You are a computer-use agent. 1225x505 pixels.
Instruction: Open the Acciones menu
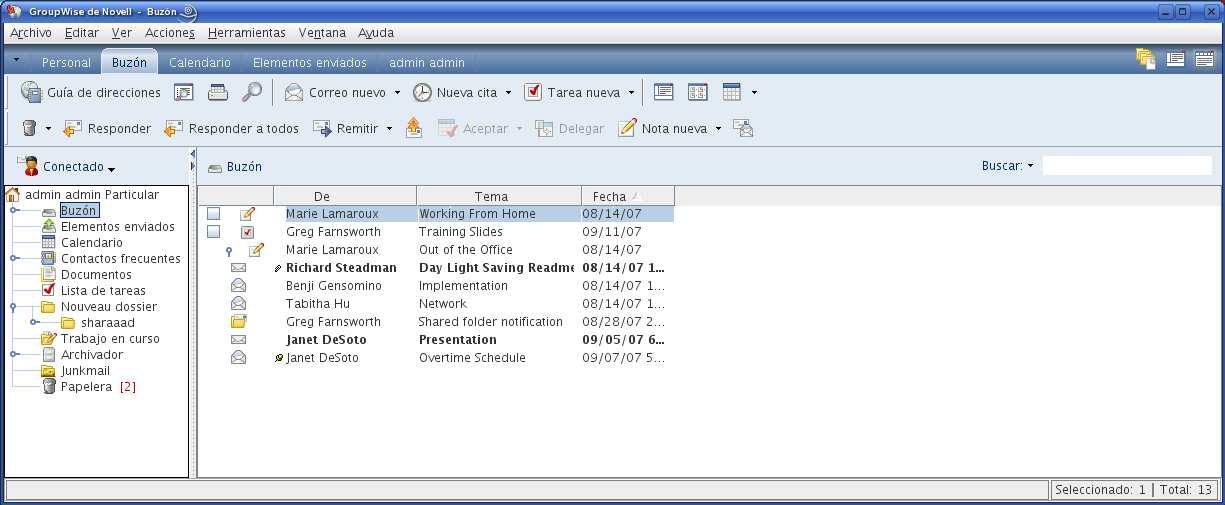(x=170, y=33)
